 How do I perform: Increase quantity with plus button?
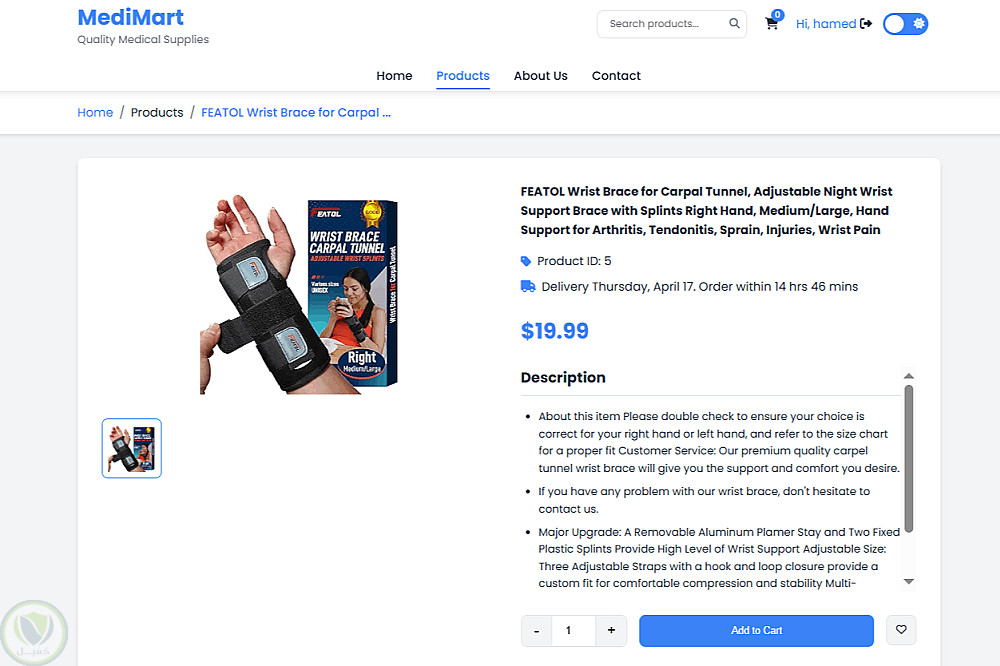[x=611, y=630]
